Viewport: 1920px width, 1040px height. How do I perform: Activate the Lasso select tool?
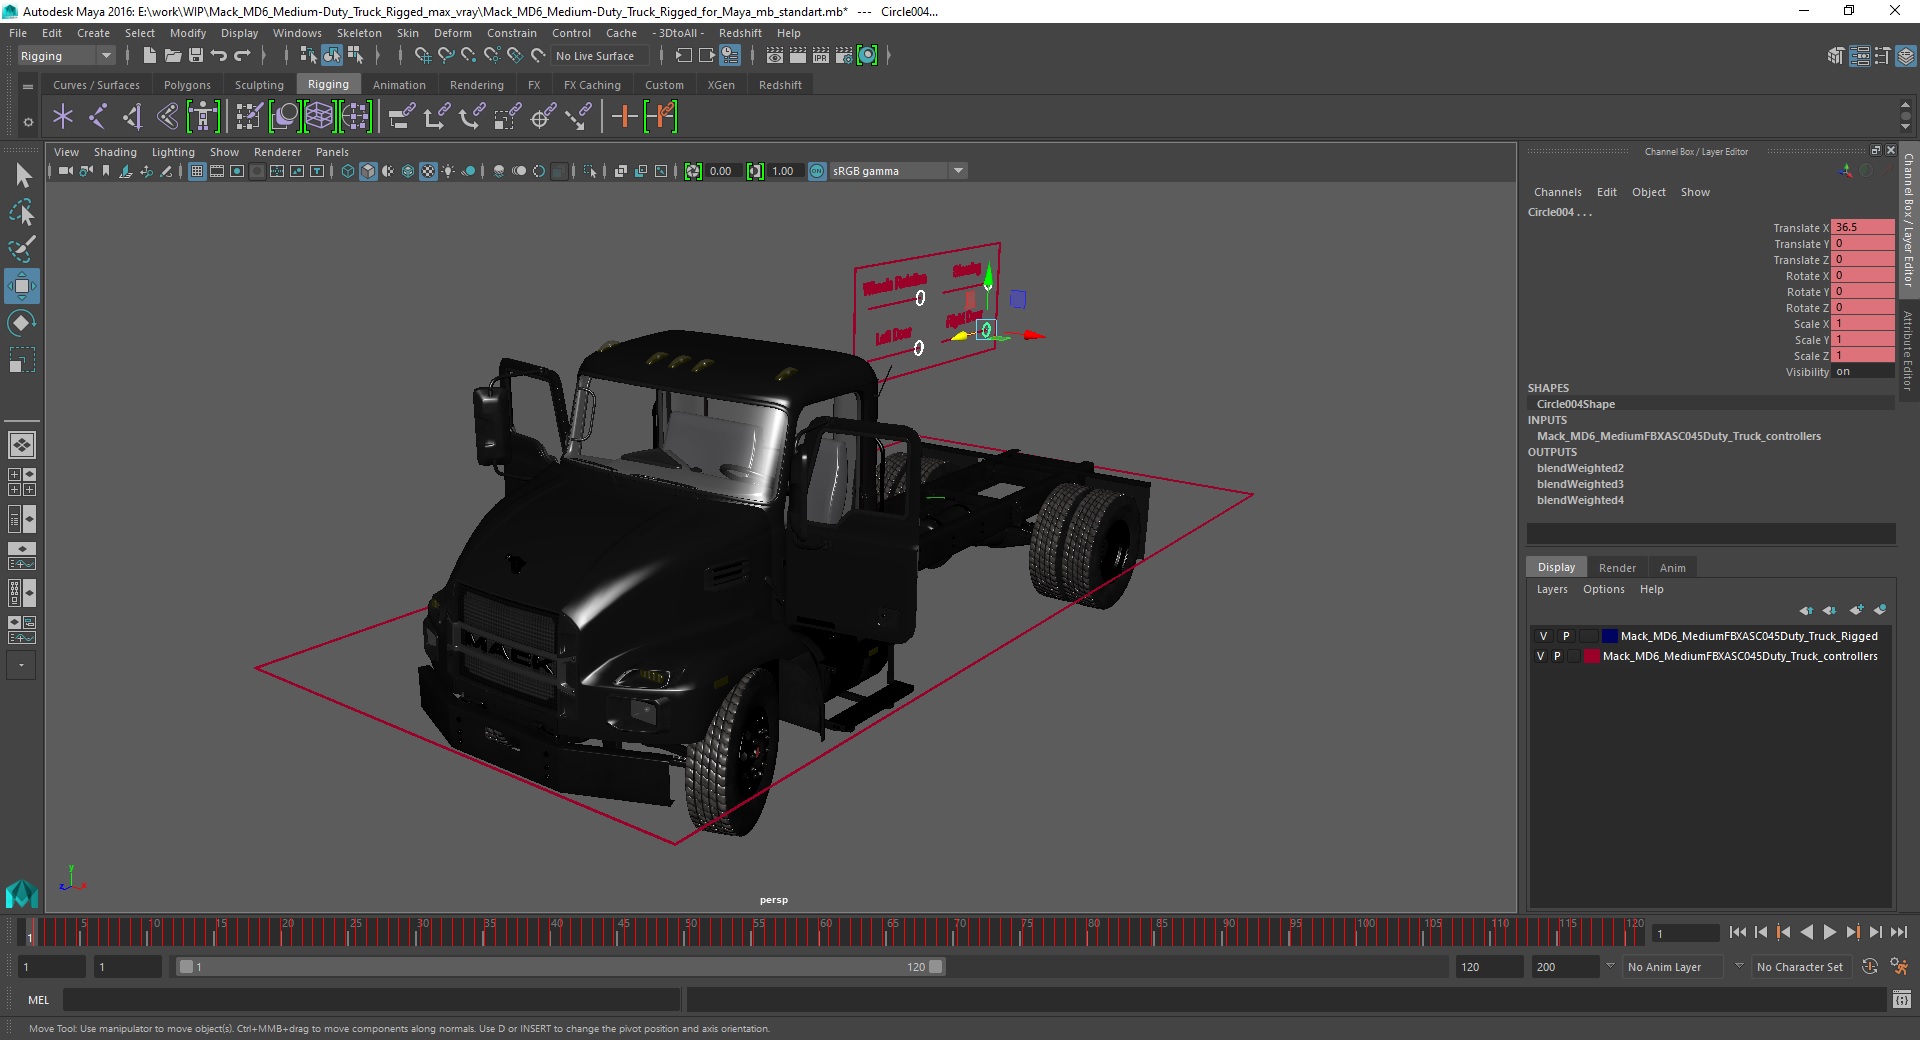point(22,212)
